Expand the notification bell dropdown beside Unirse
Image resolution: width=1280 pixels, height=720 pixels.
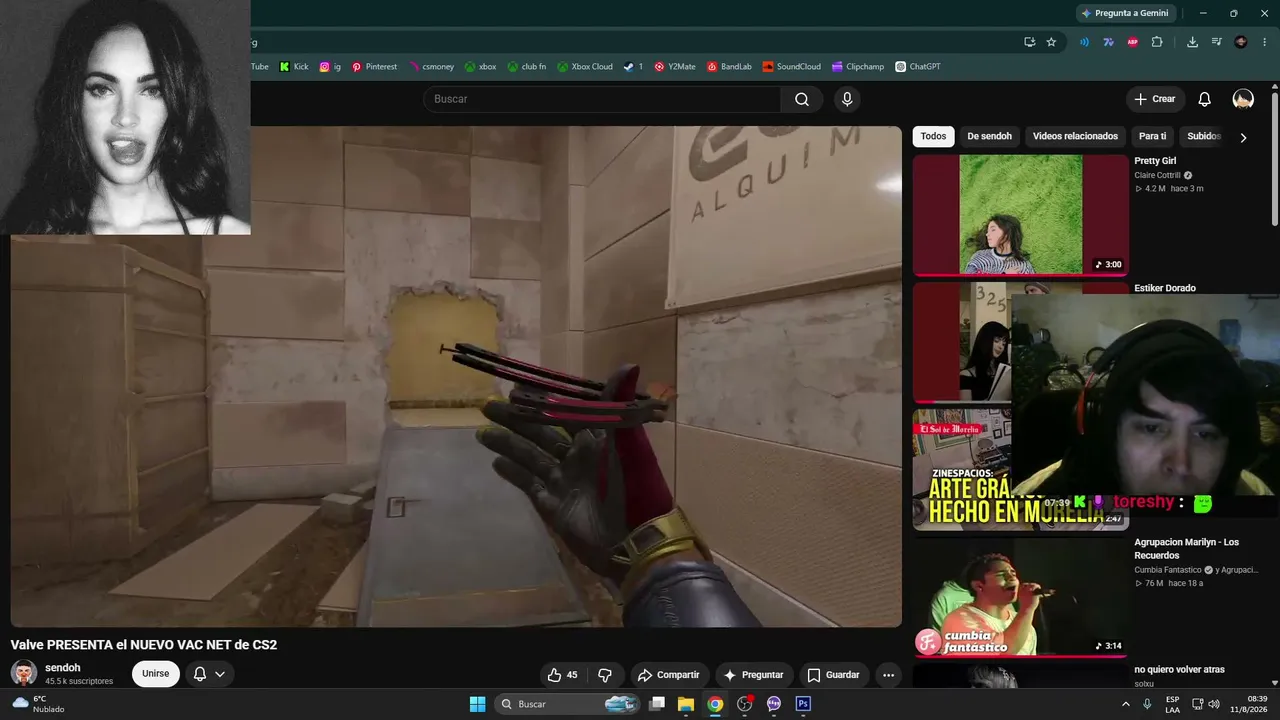(x=209, y=674)
